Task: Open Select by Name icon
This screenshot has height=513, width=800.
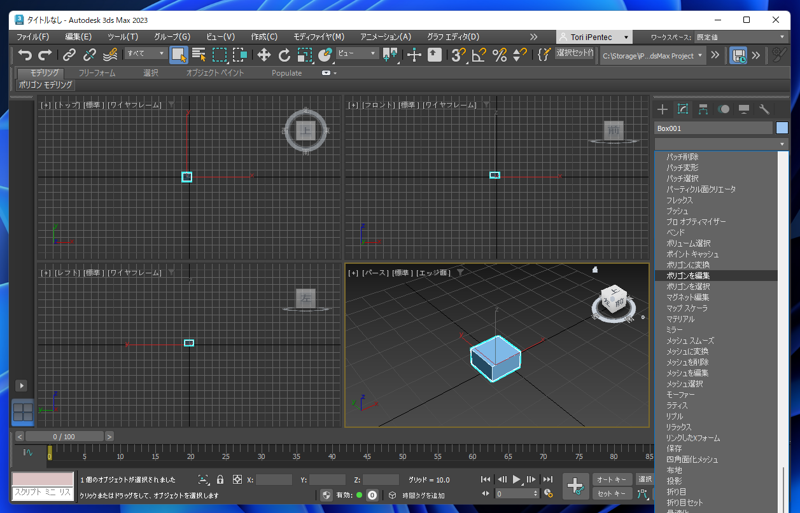Action: (199, 55)
